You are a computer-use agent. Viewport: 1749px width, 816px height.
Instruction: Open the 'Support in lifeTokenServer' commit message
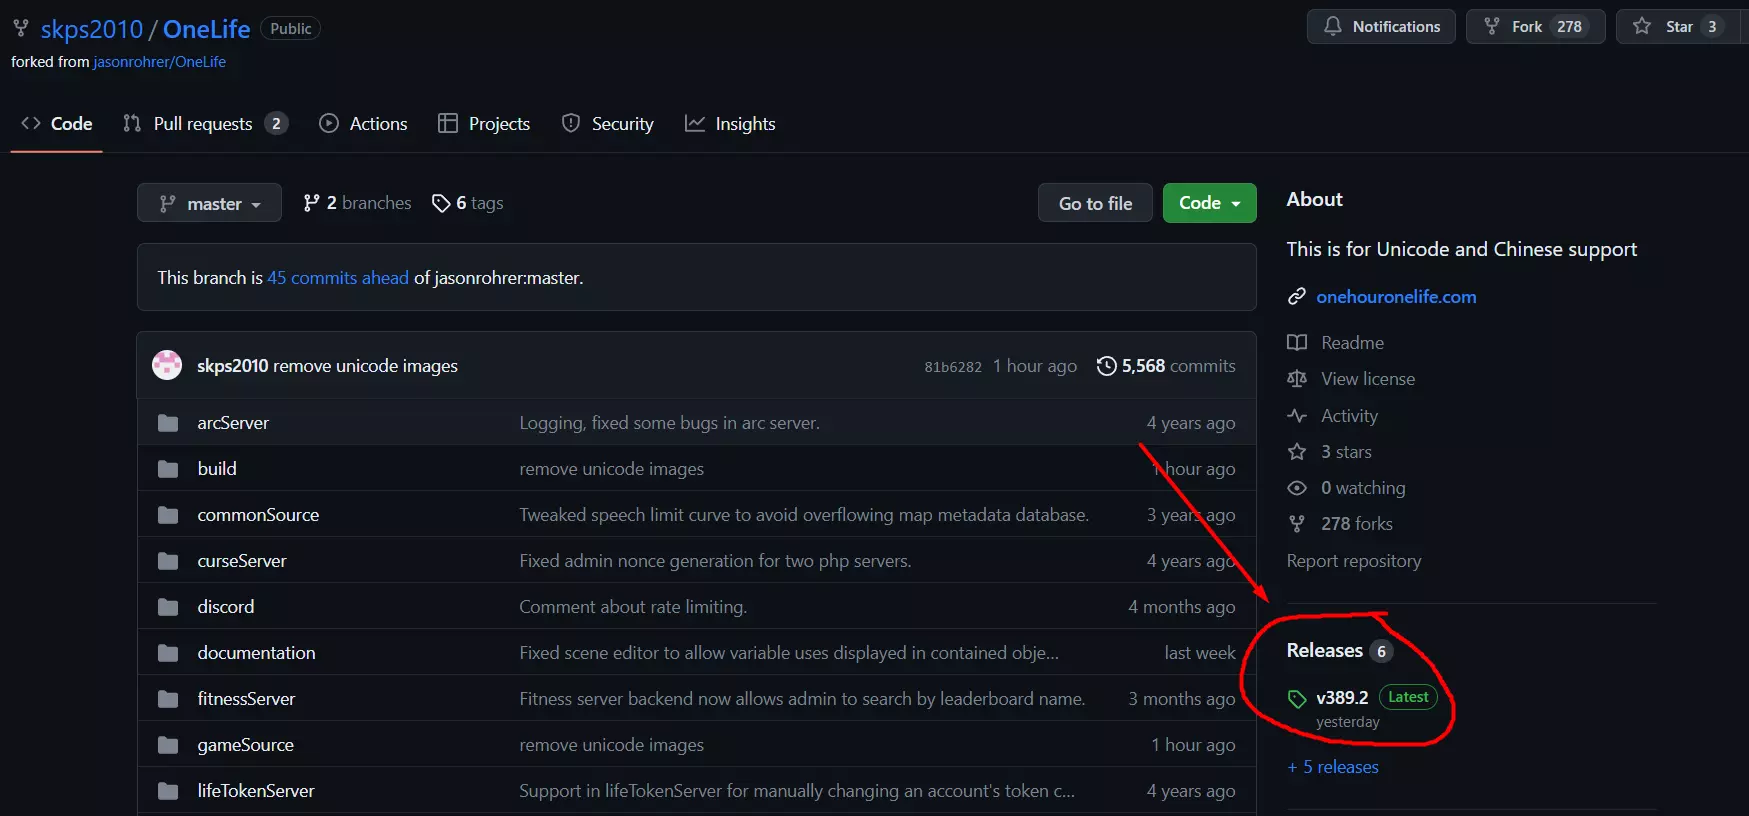click(x=797, y=791)
